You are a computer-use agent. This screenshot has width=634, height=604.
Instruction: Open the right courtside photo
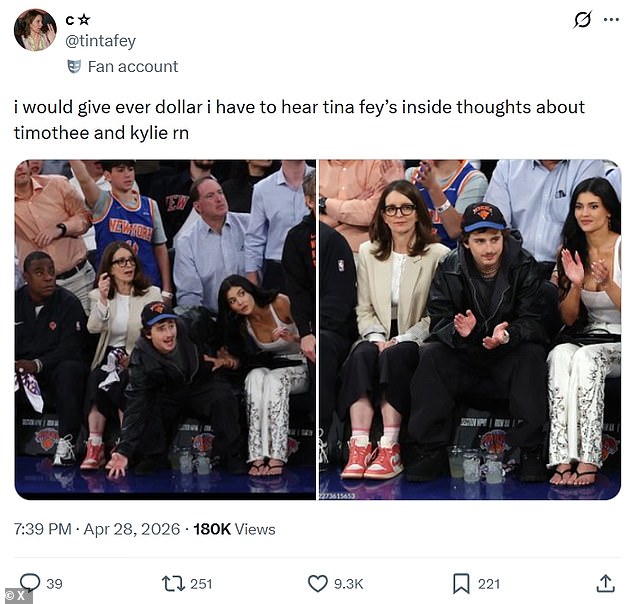pyautogui.click(x=470, y=329)
